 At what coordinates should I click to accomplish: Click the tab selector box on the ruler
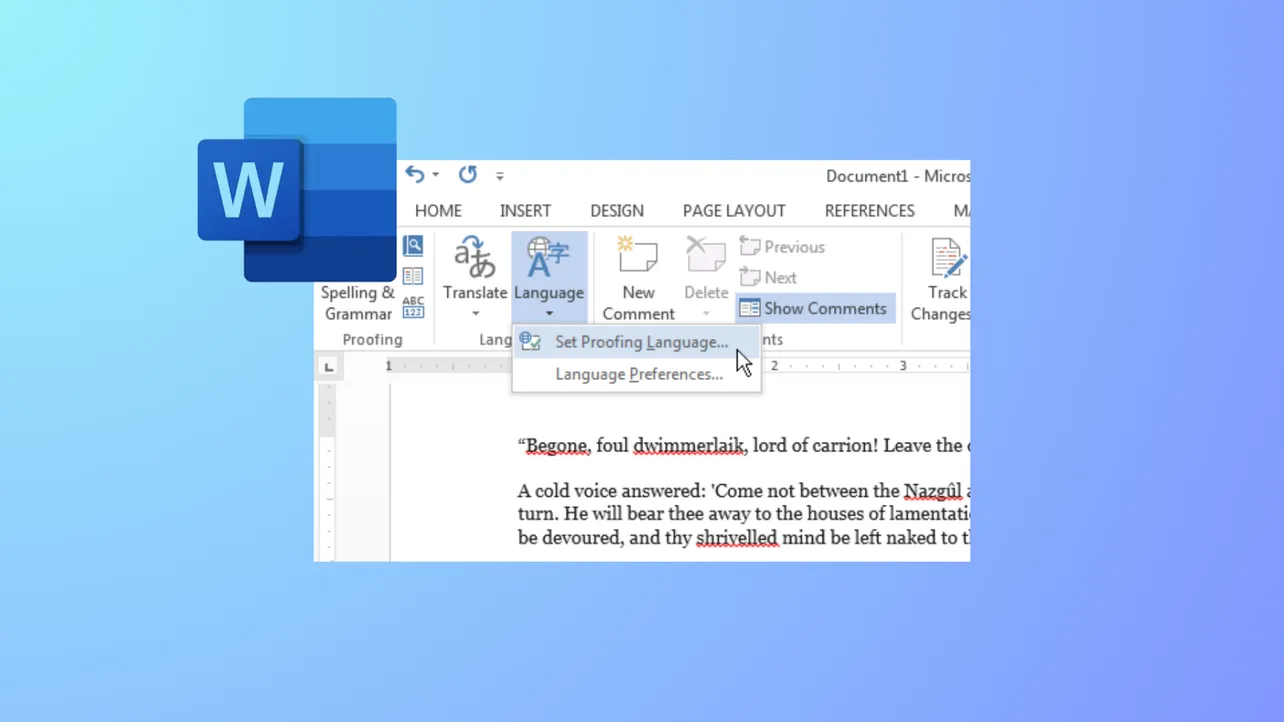[x=328, y=365]
